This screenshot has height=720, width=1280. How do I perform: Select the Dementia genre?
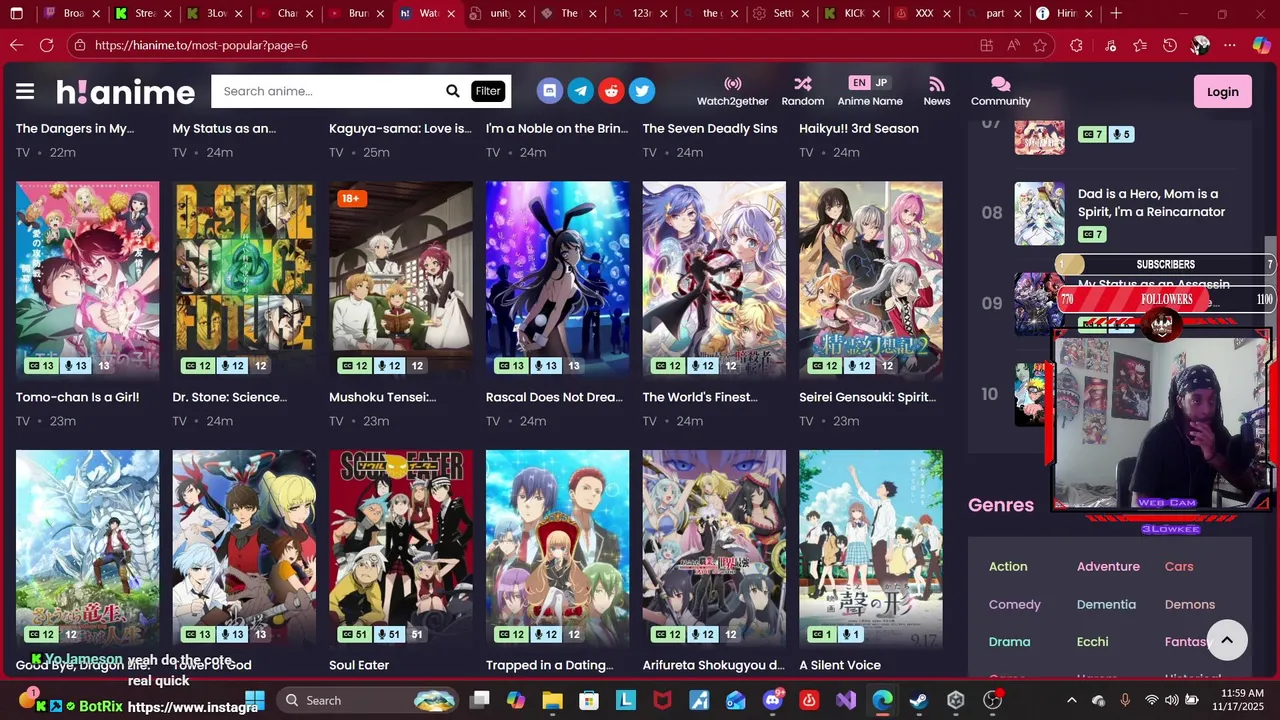tap(1106, 604)
